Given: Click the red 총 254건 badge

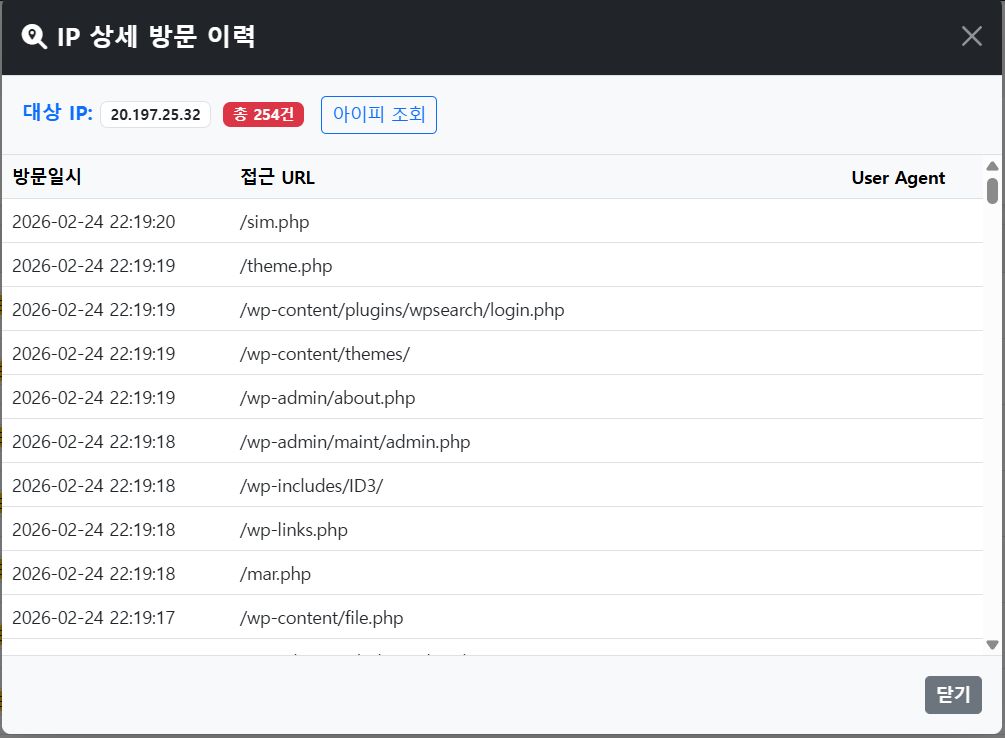Looking at the screenshot, I should click(263, 115).
